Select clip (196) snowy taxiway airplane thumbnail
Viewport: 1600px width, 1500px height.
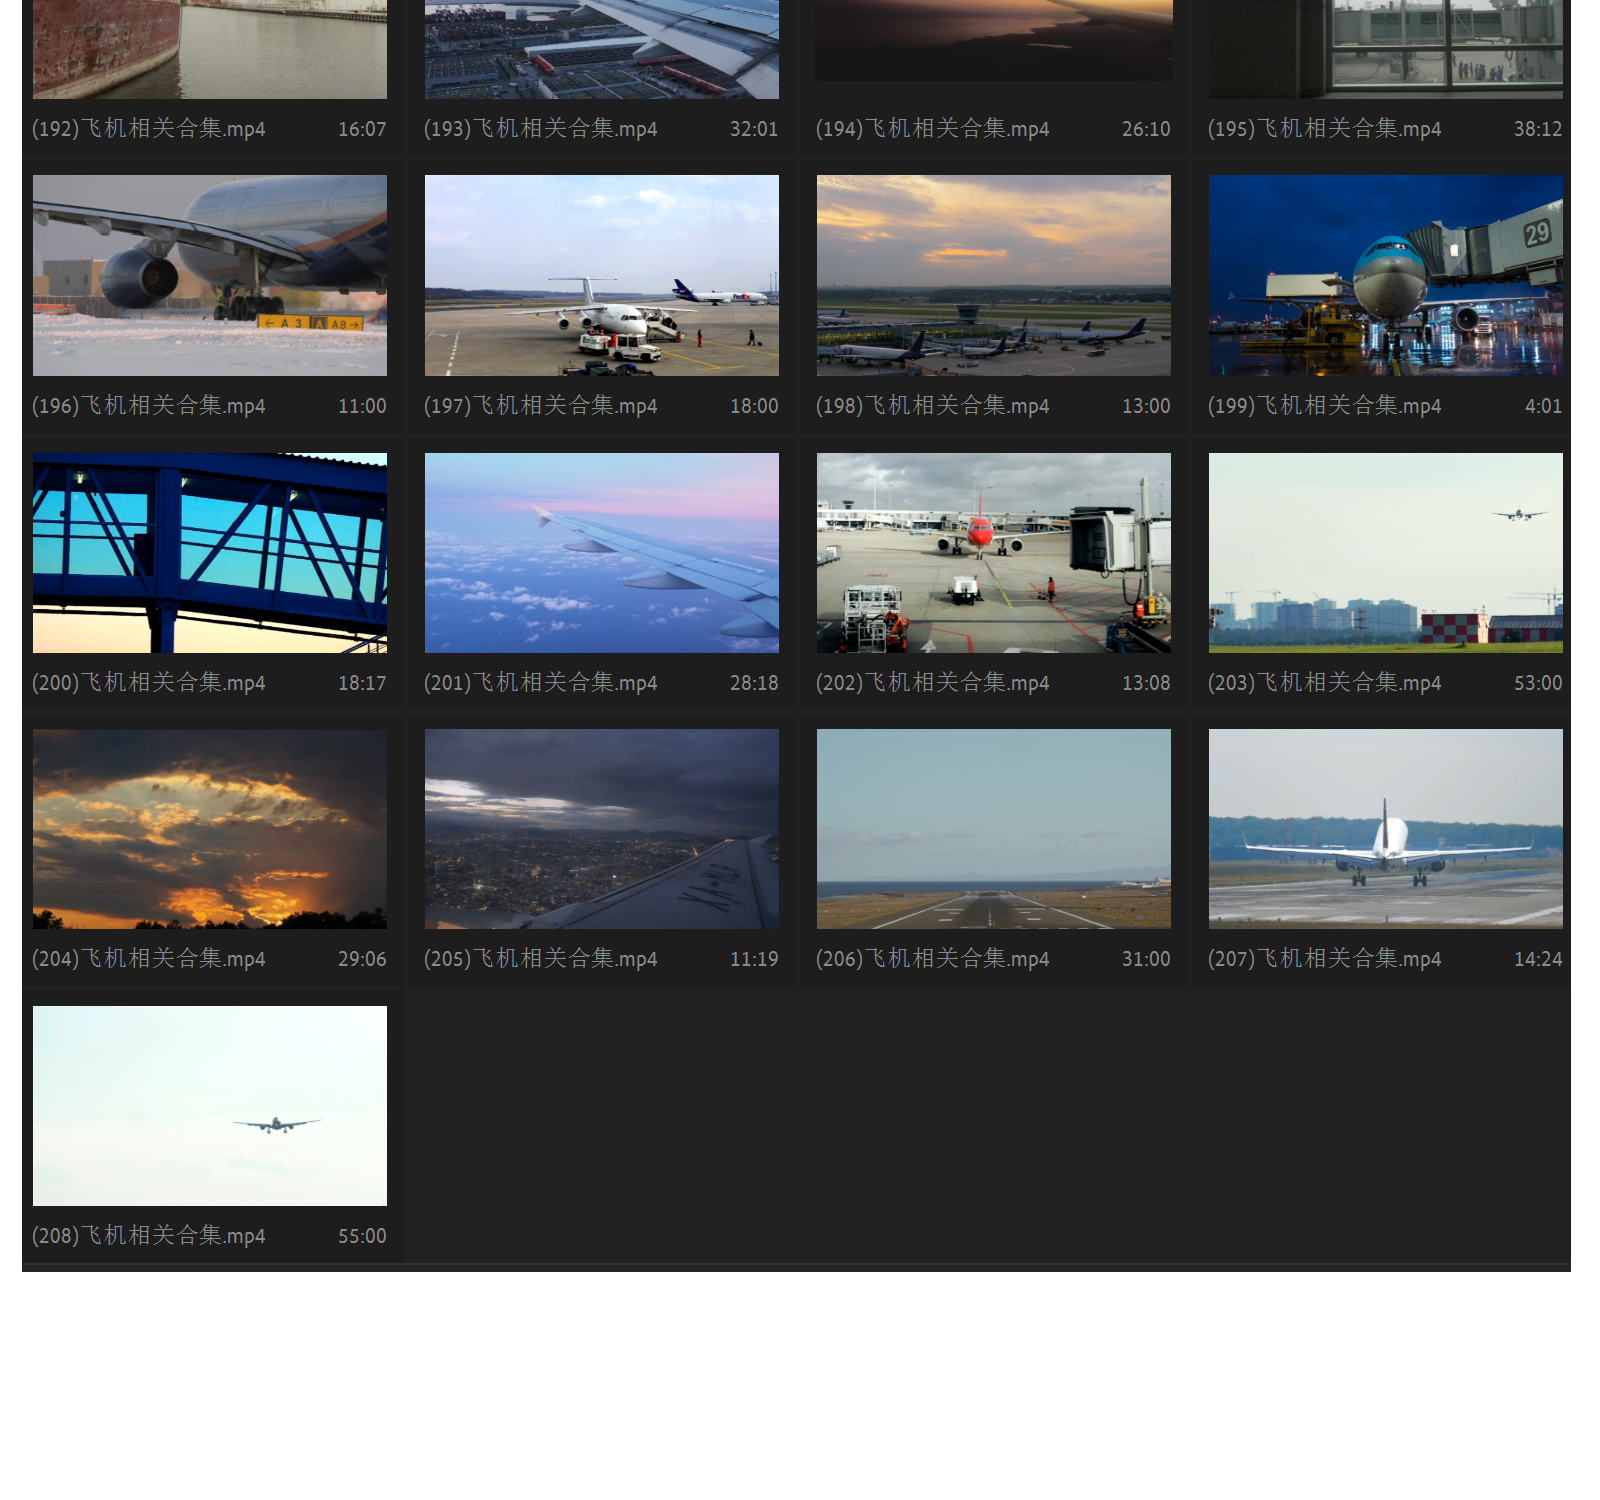[x=210, y=276]
